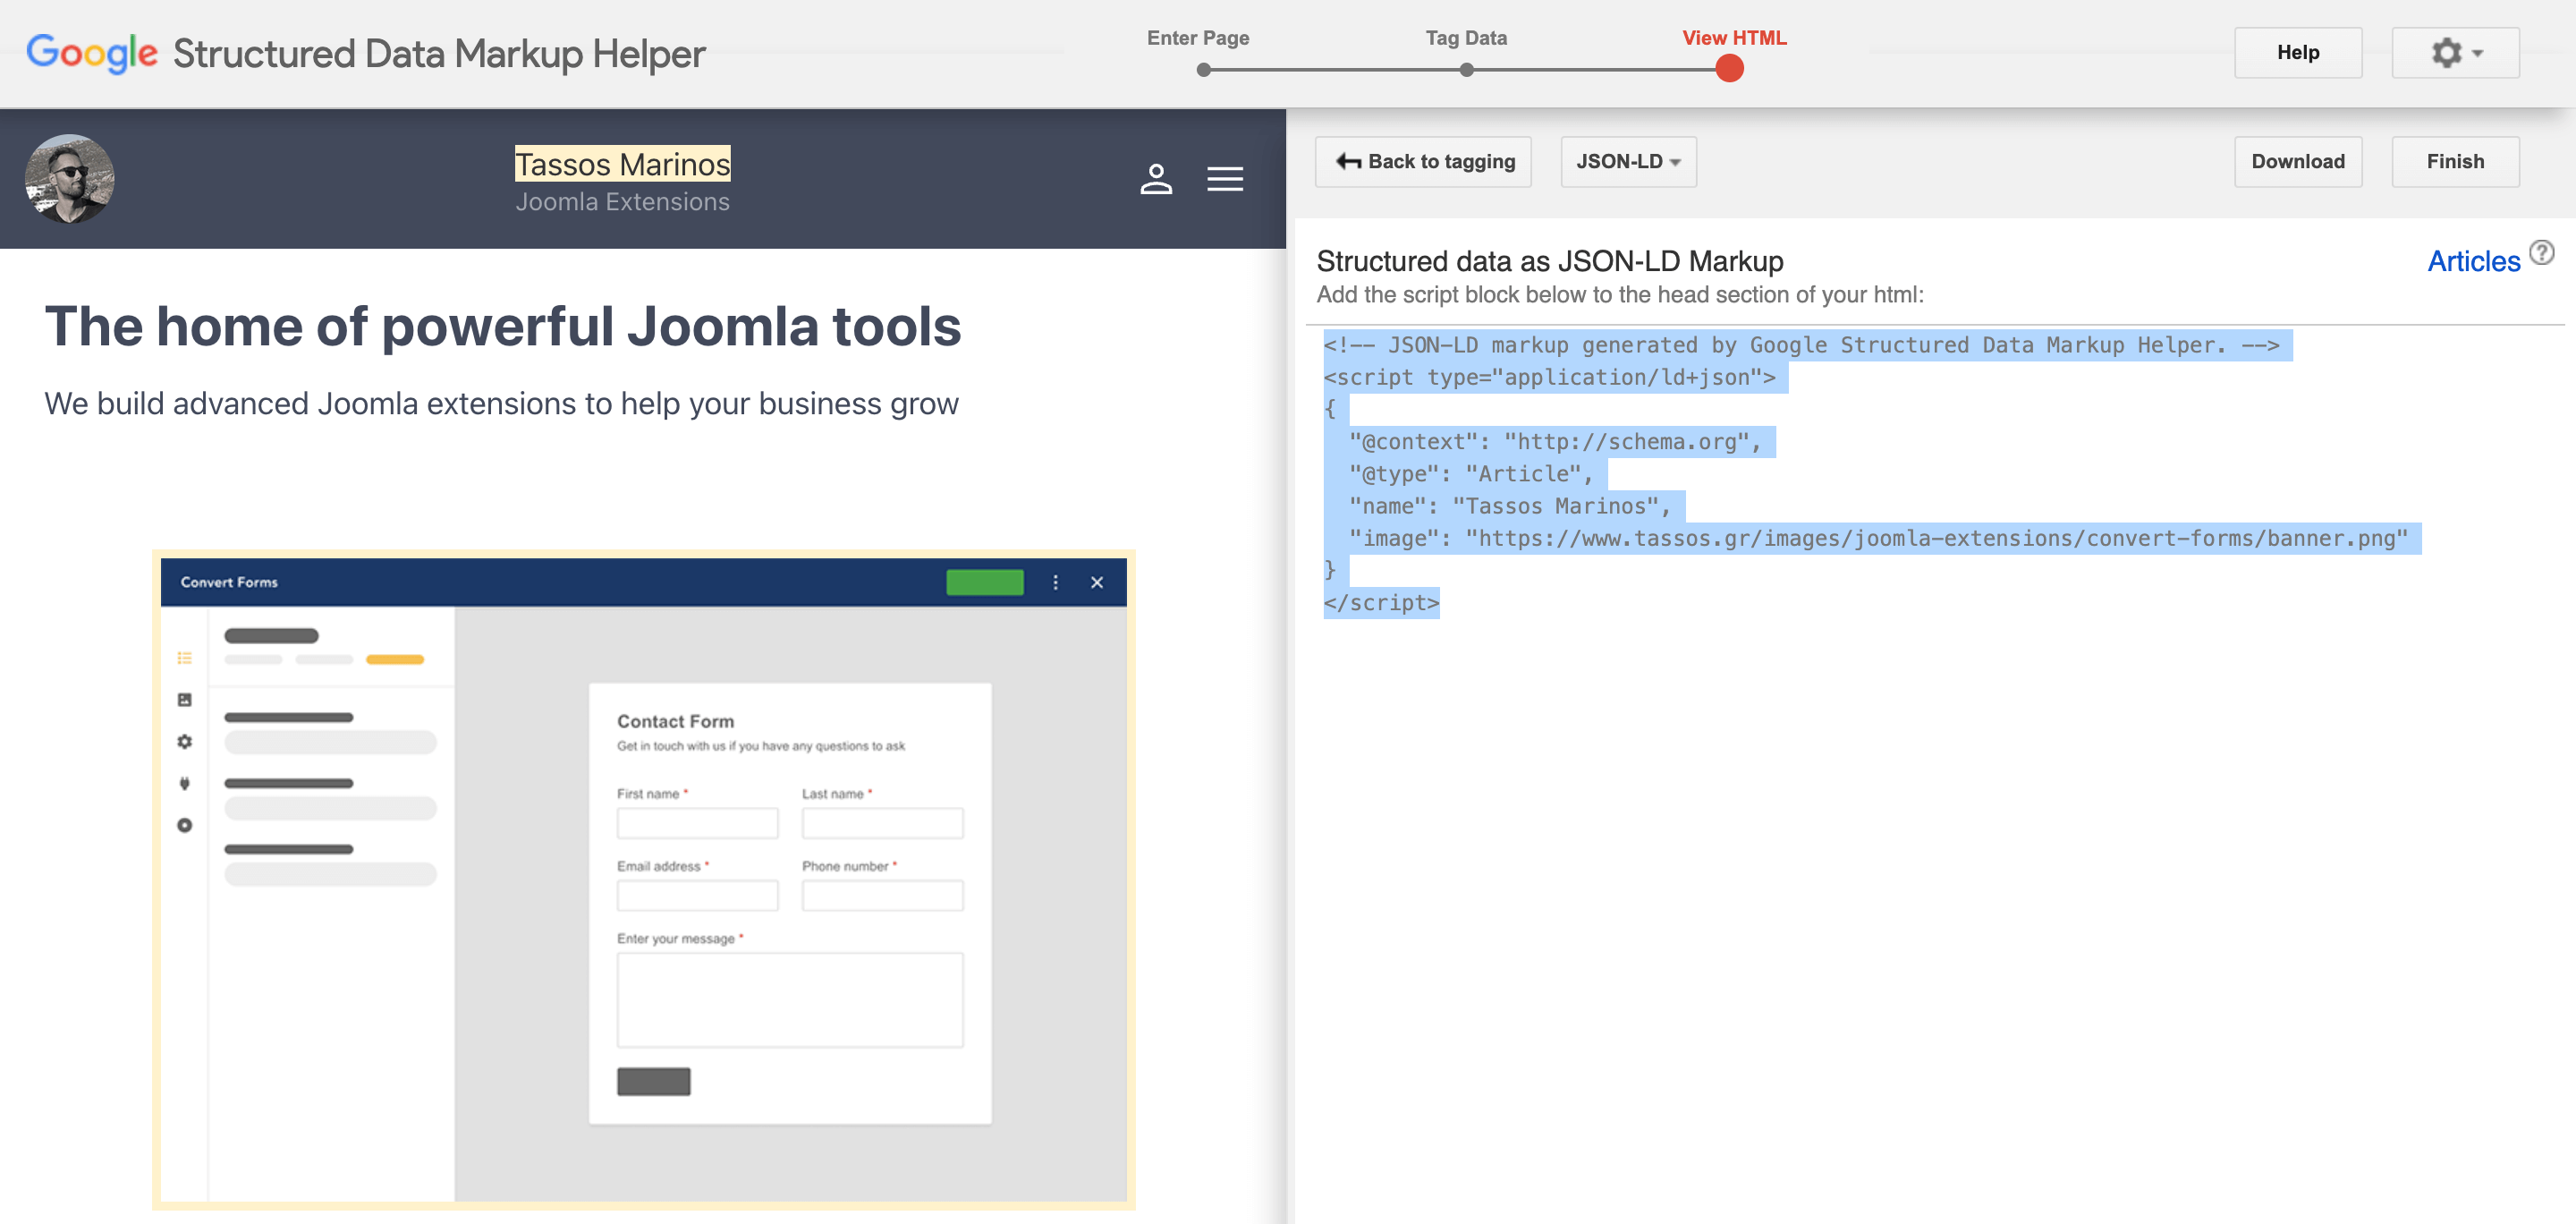Click the 'We build advanced Joomla extensions' subheading
Screen dimensions: 2576x1224
pos(501,403)
